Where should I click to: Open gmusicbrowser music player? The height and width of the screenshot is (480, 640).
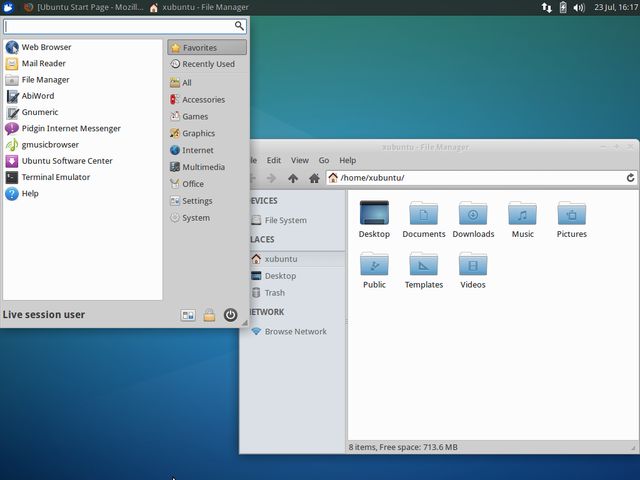83,145
